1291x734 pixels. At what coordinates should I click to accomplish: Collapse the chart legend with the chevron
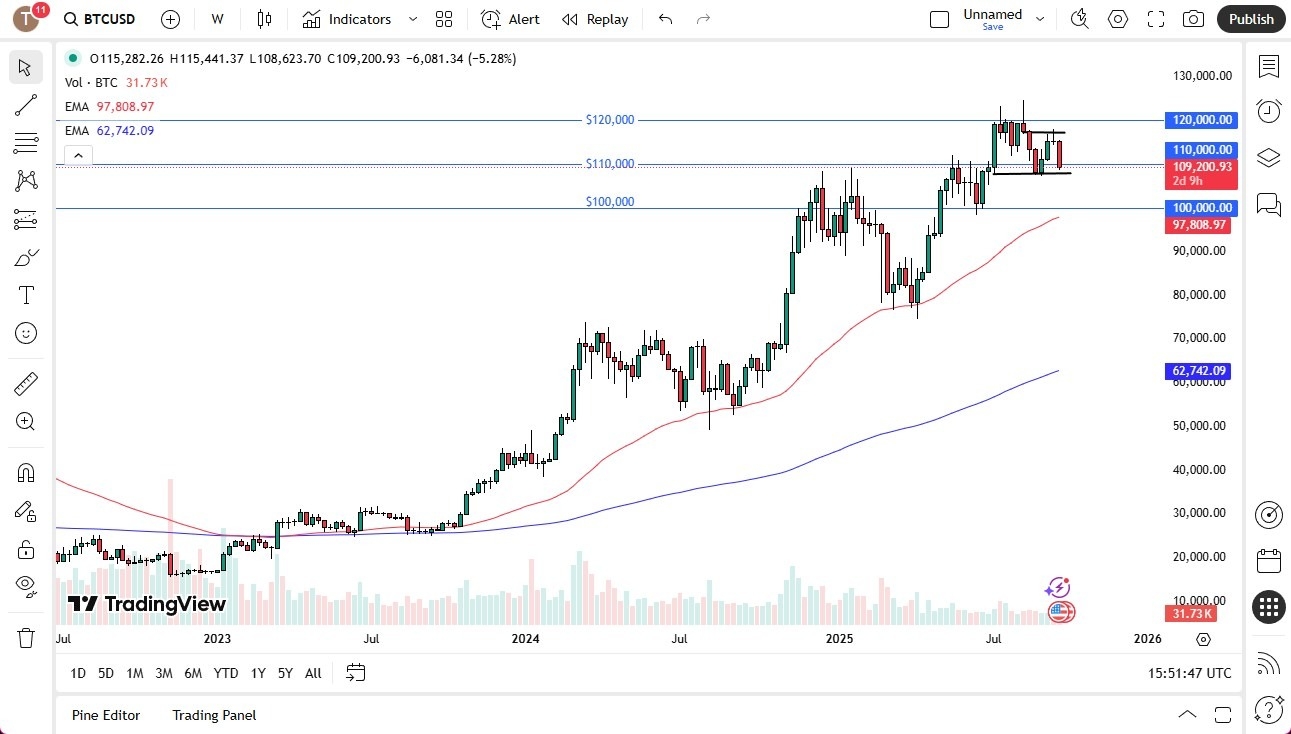78,155
